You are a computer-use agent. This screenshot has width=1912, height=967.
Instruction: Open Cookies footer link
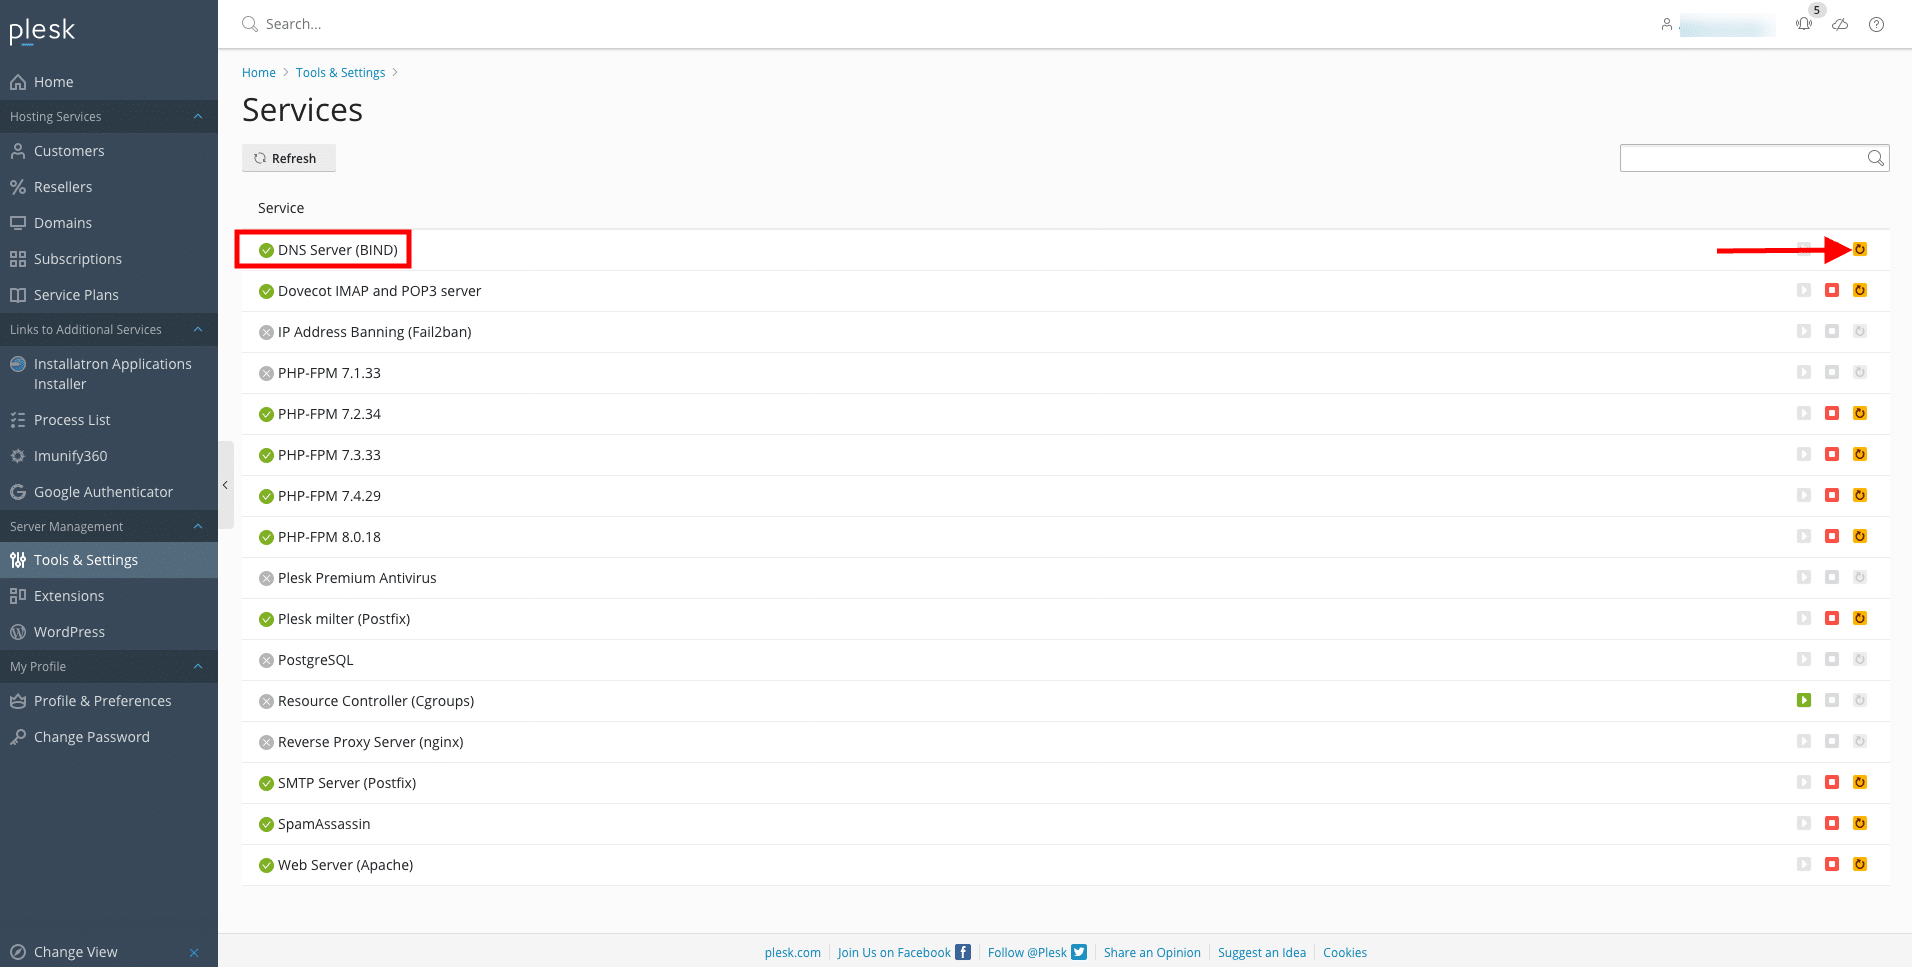tap(1345, 953)
